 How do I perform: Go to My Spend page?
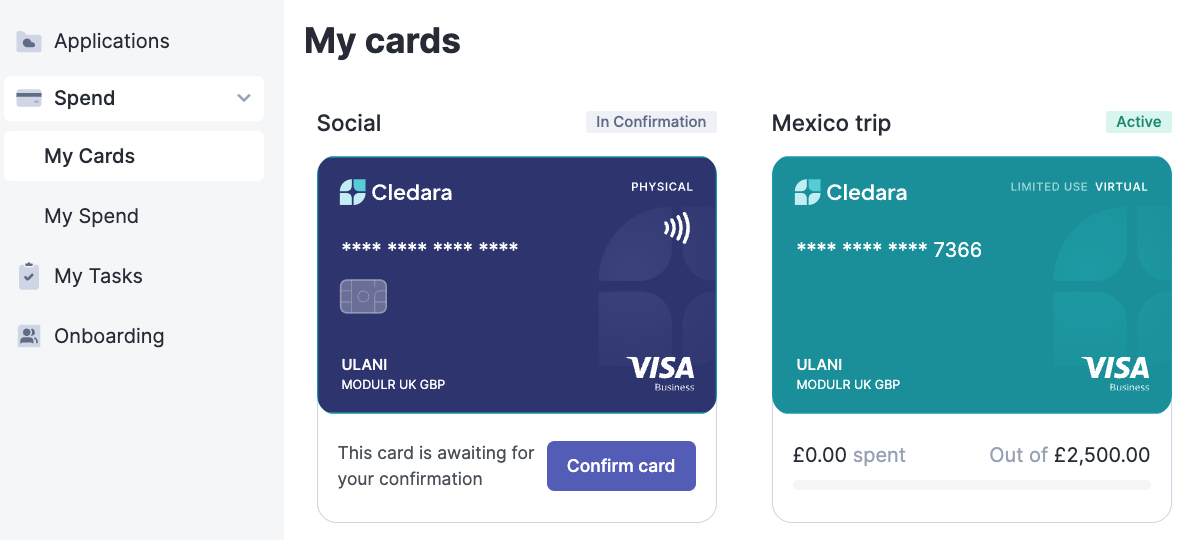(92, 216)
